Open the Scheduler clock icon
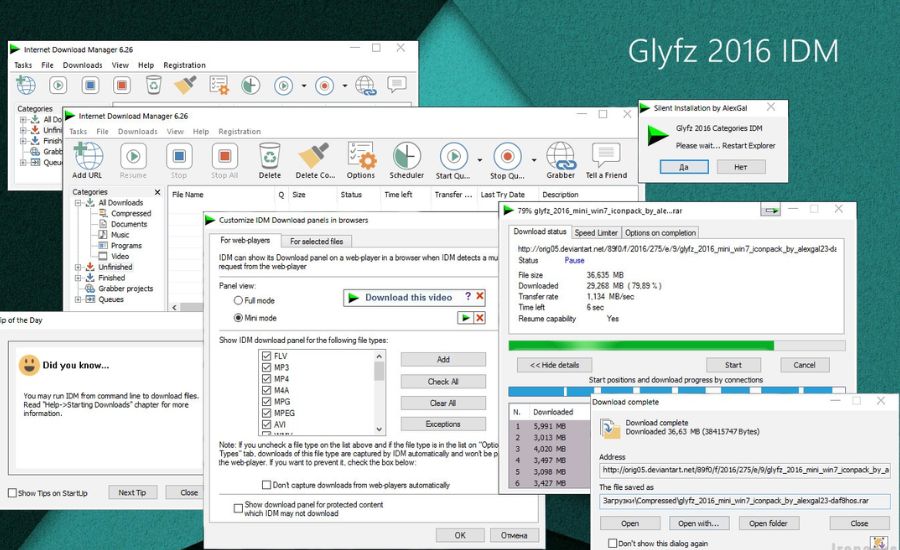This screenshot has height=550, width=900. pyautogui.click(x=406, y=156)
